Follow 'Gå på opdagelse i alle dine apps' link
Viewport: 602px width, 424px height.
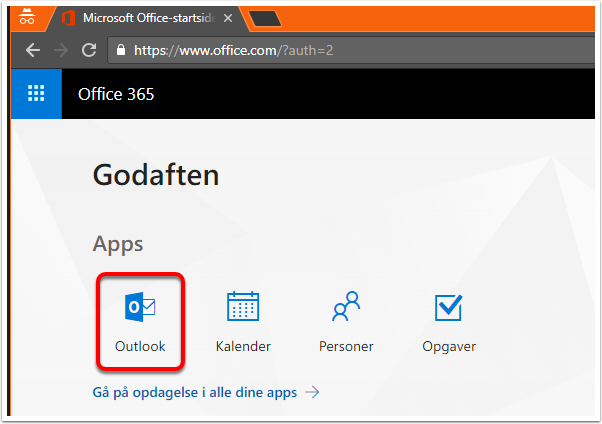206,392
